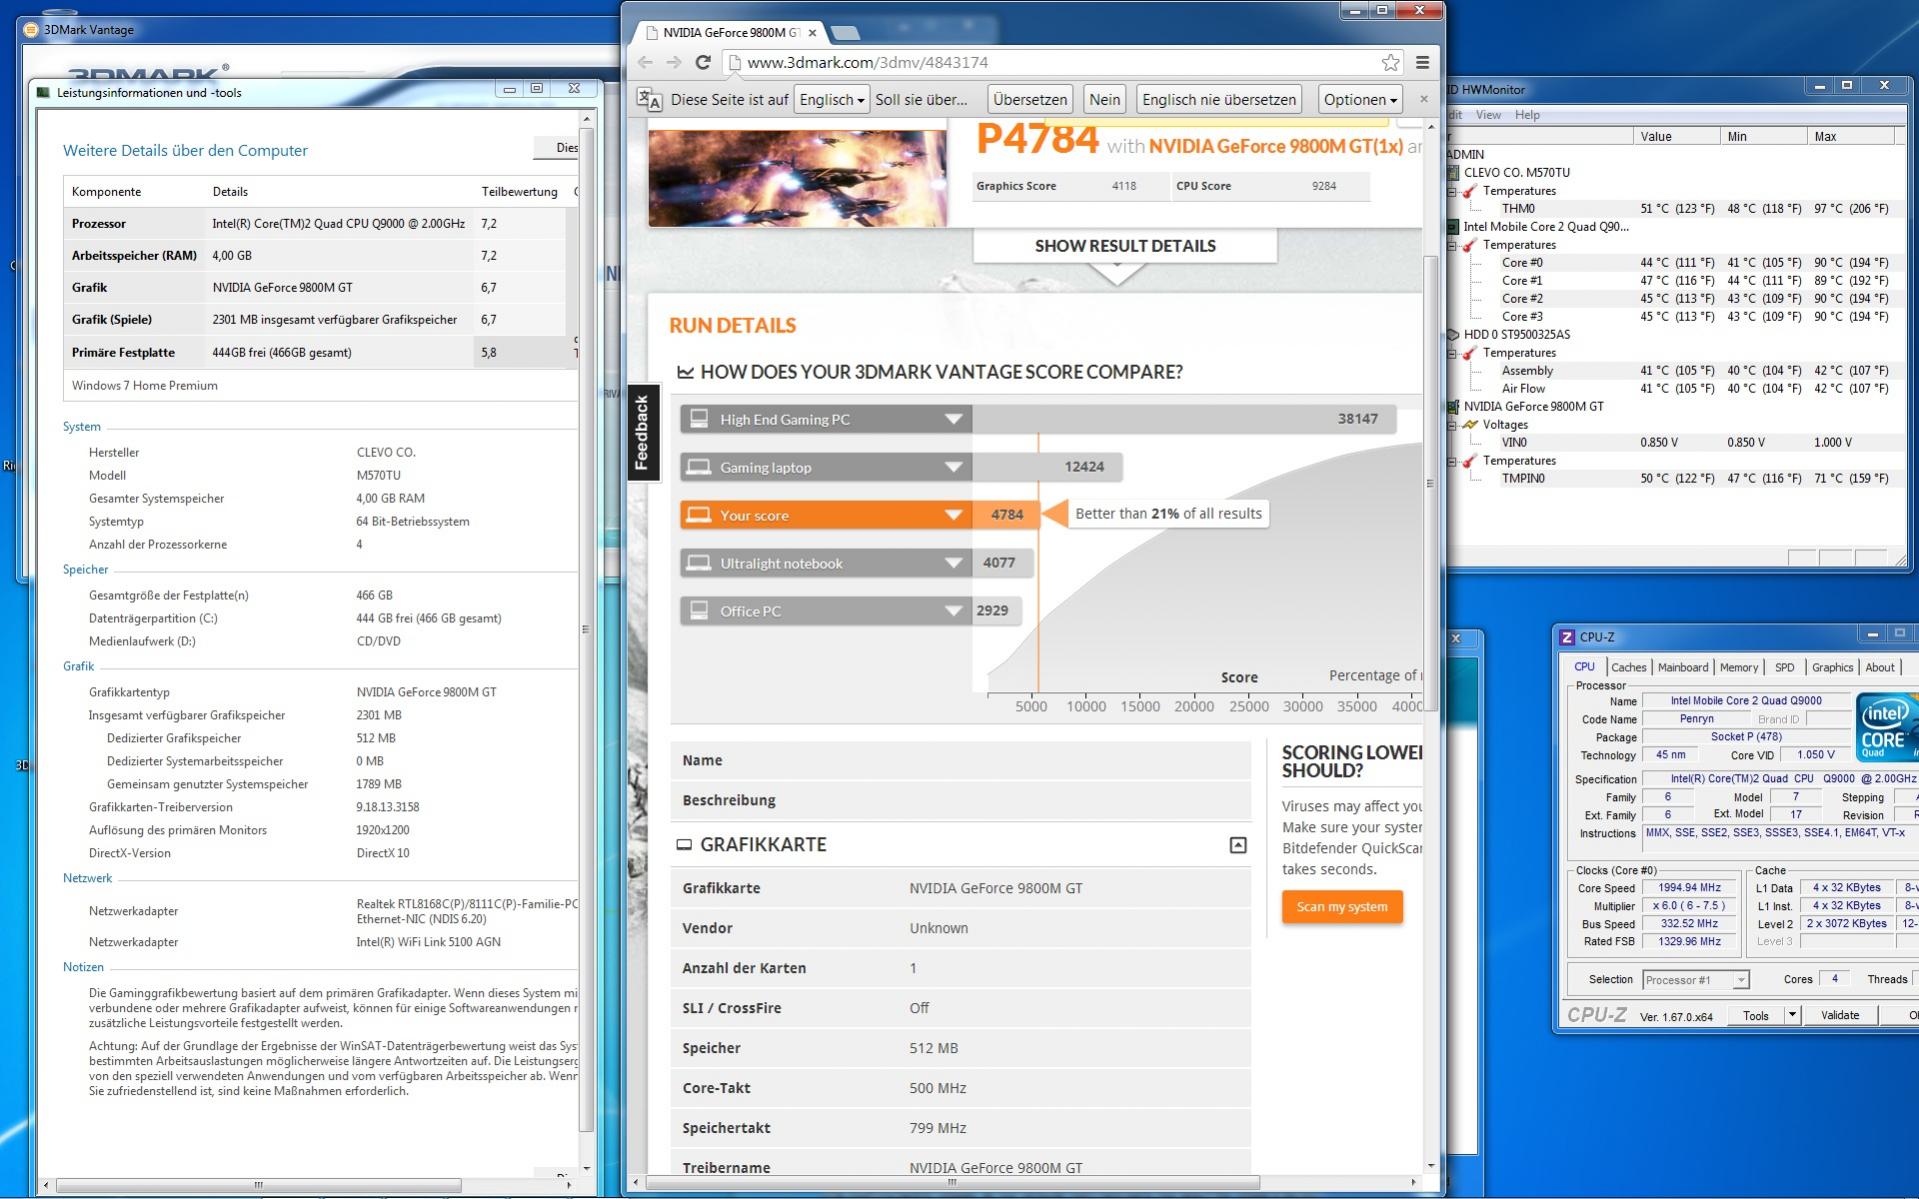1919x1199 pixels.
Task: Switch to the SPD tab in CPU-Z
Action: (1784, 668)
